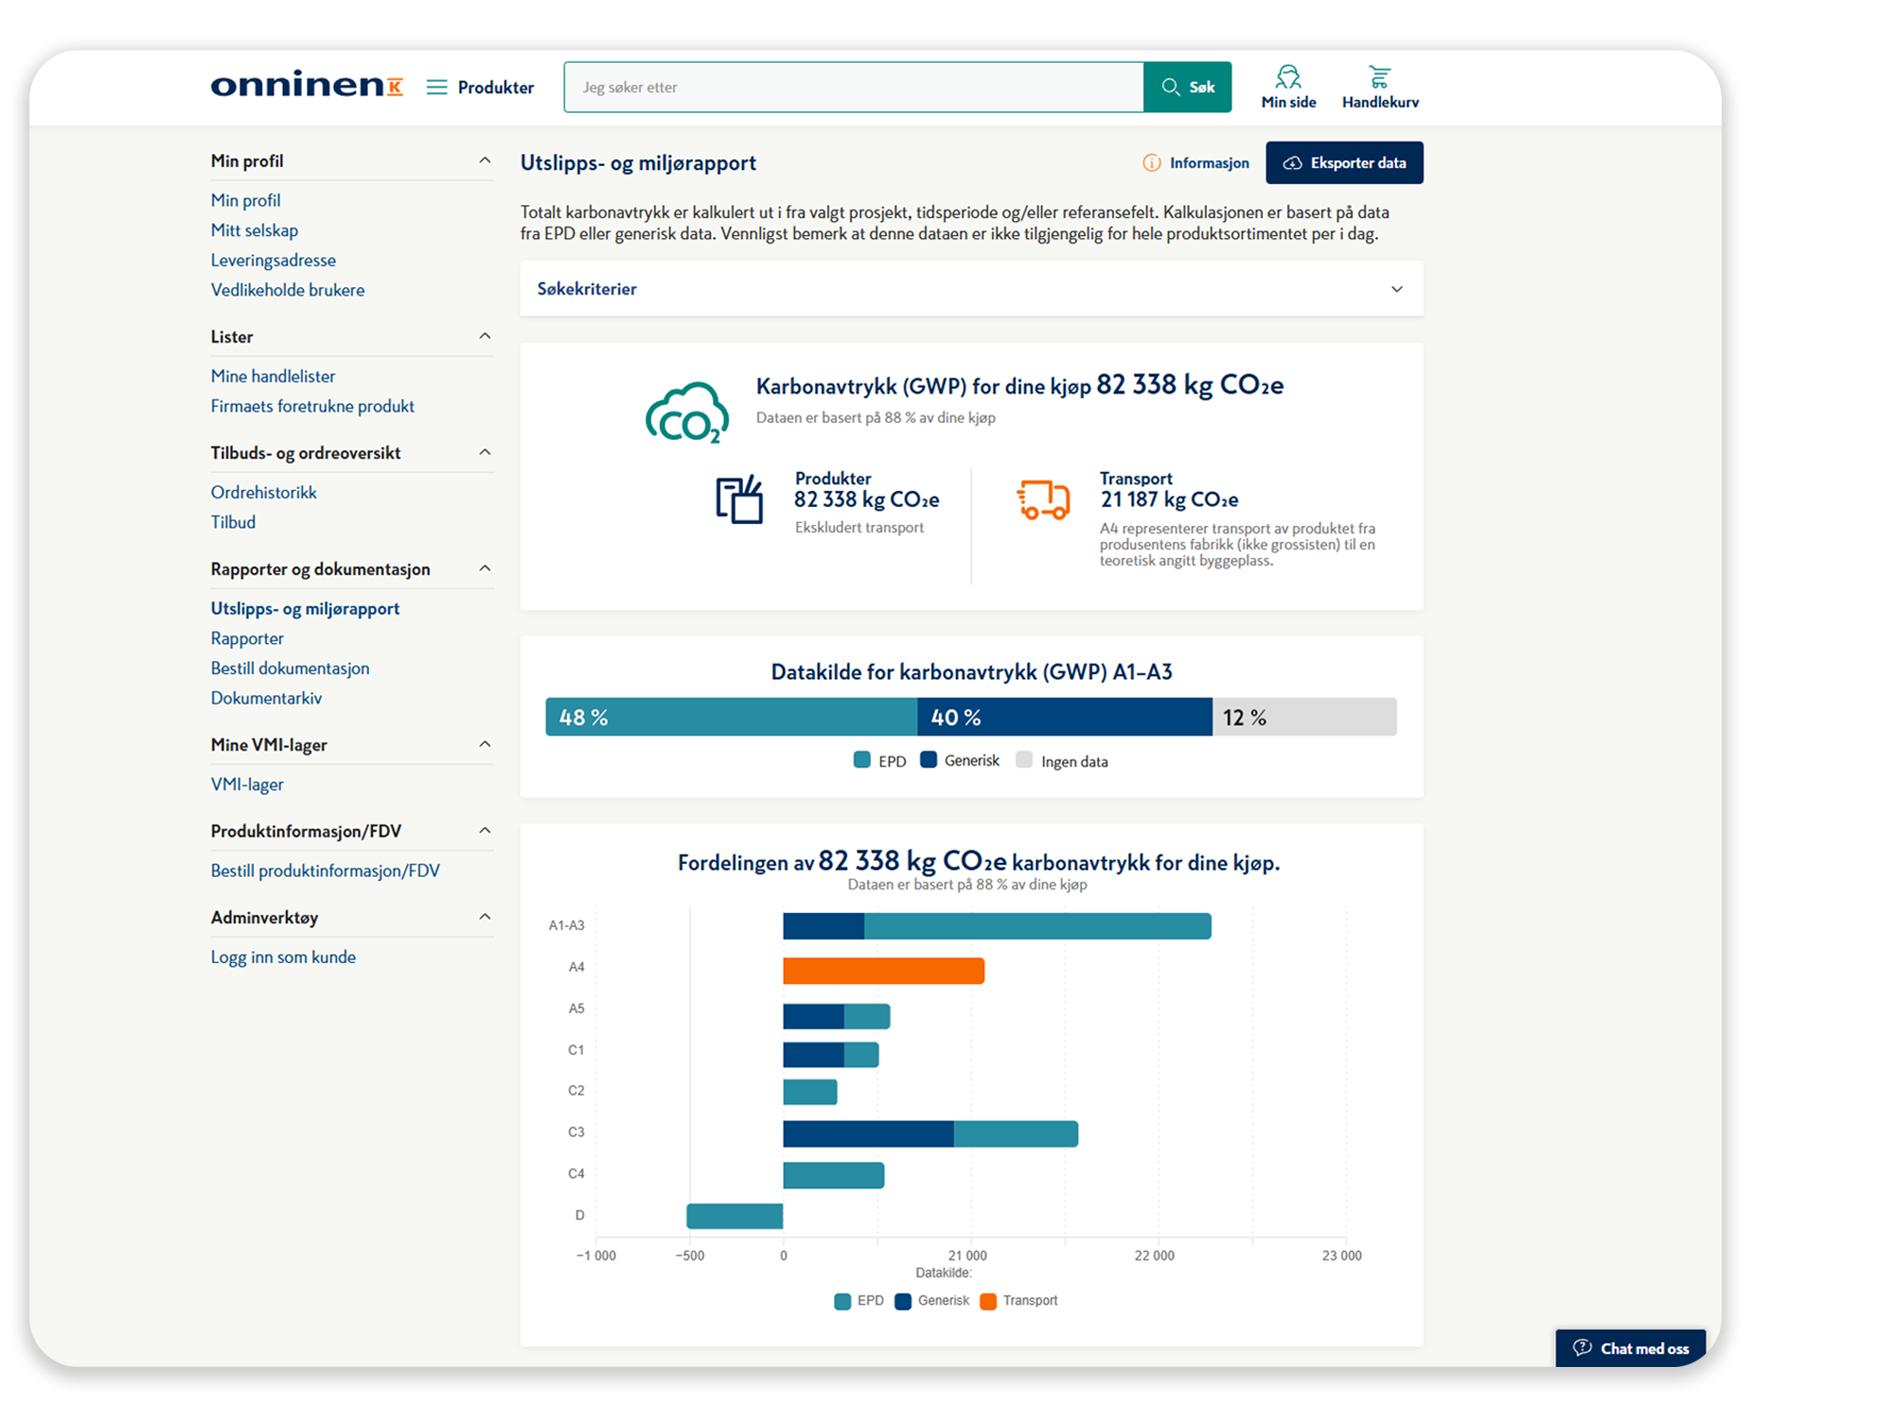
Task: Toggle EPD legend swatch below bar chart
Action: click(843, 1301)
